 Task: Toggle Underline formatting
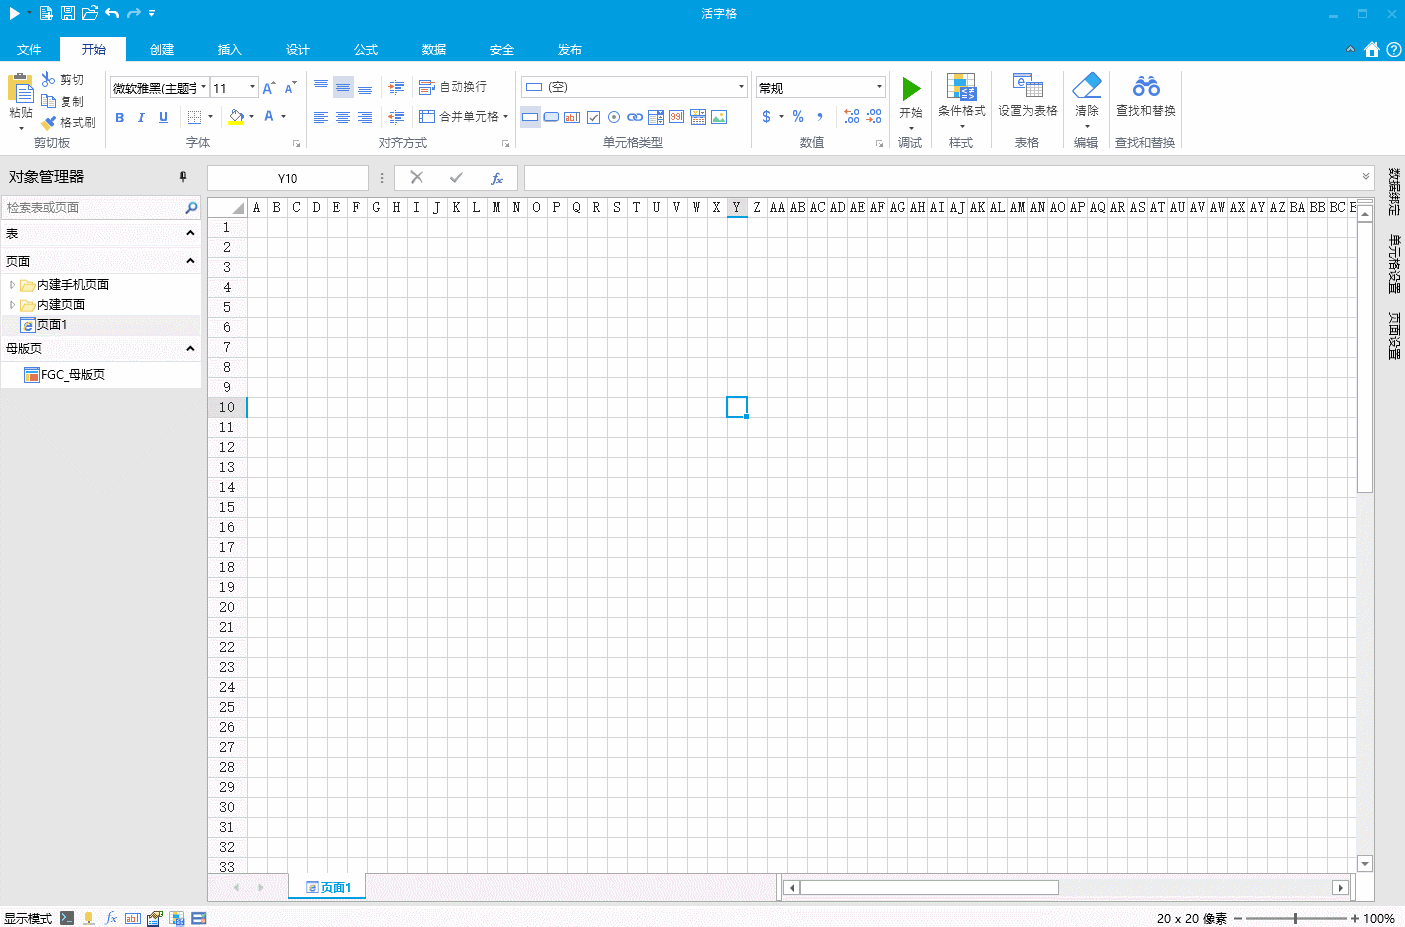pyautogui.click(x=163, y=117)
